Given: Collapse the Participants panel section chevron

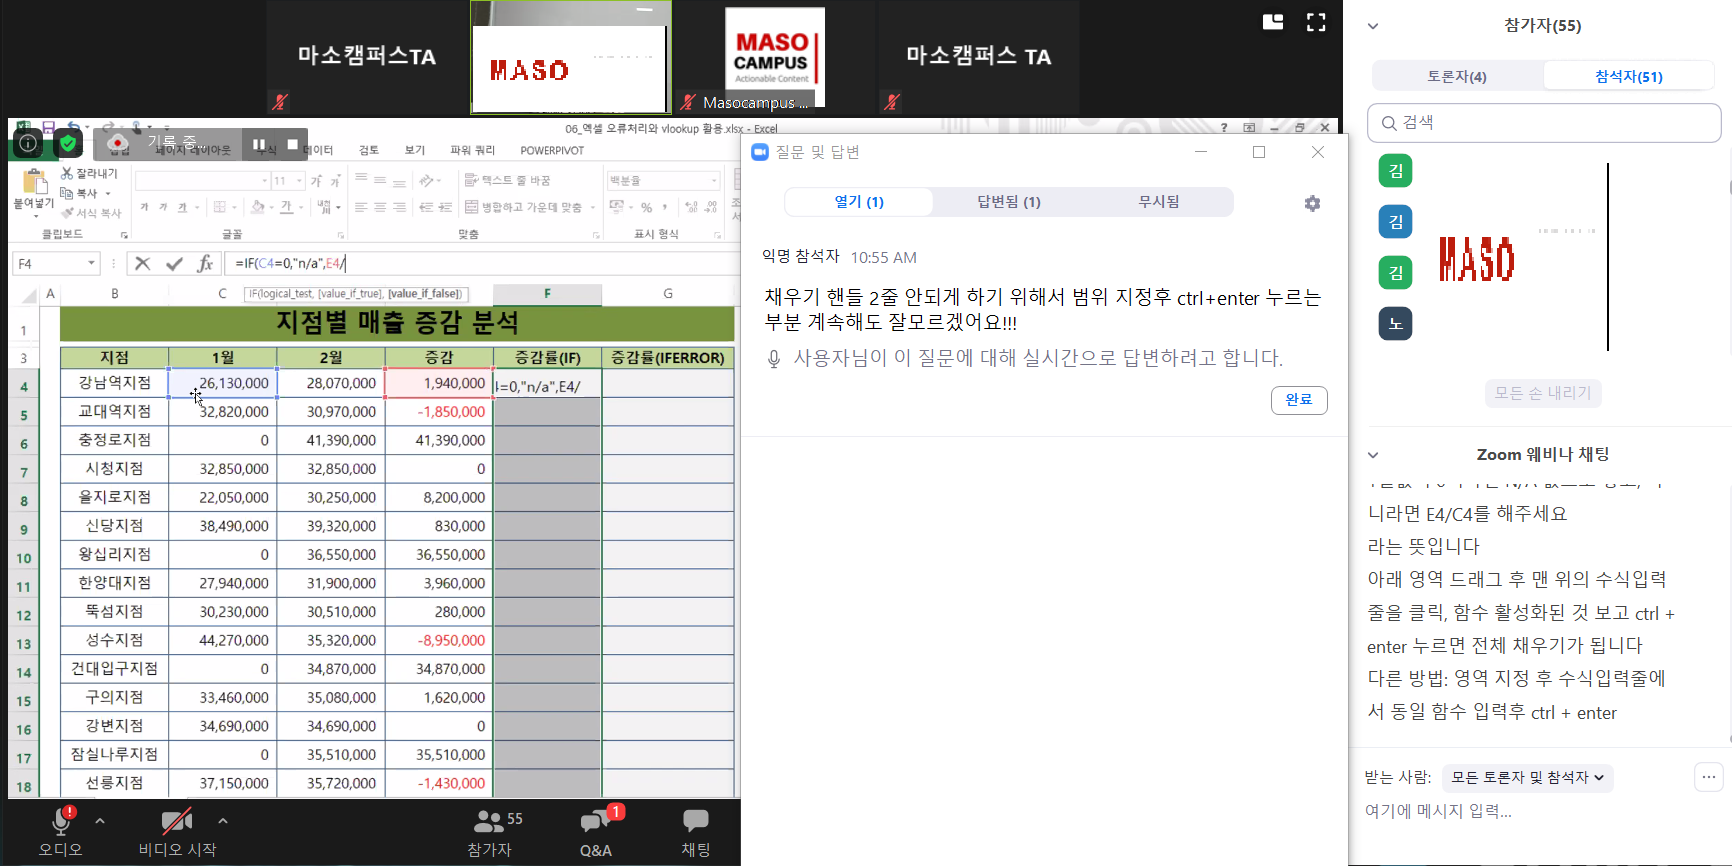Looking at the screenshot, I should tap(1373, 26).
